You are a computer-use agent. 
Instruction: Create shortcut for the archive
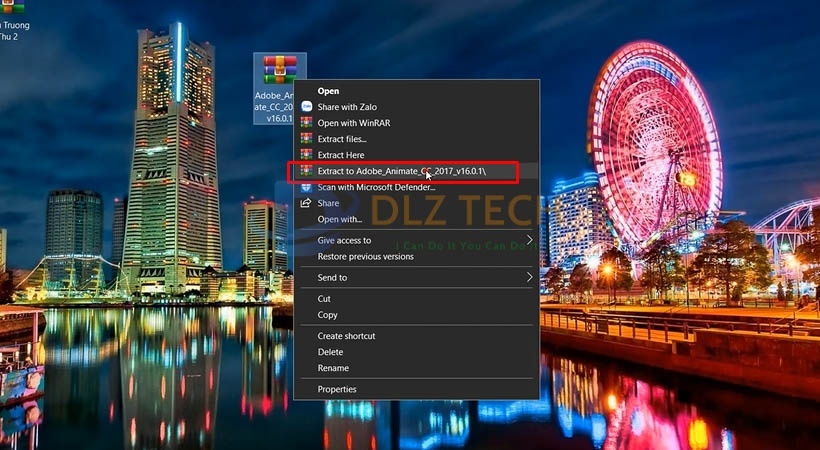pos(346,336)
